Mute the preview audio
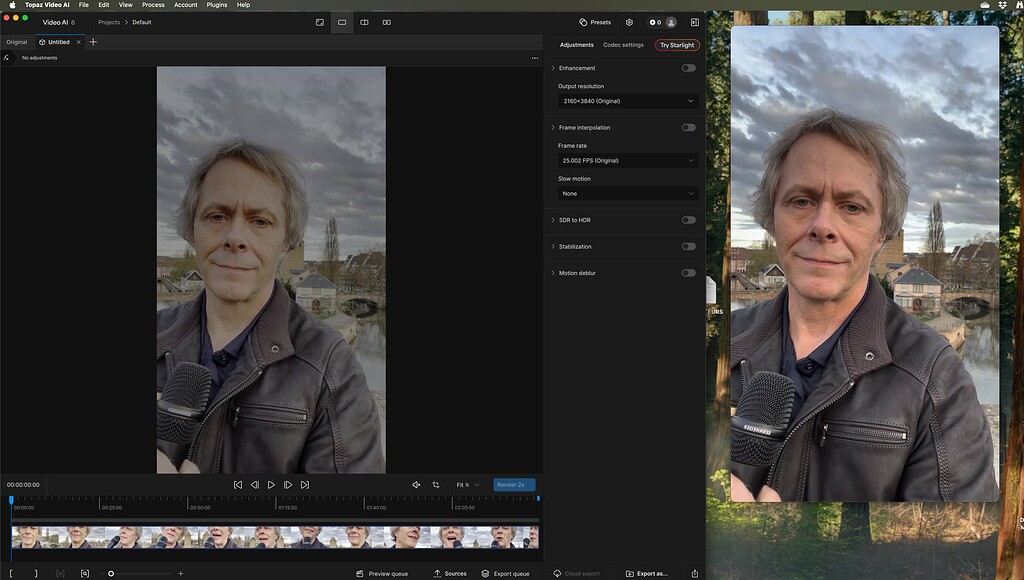The height and width of the screenshot is (580, 1024). tap(416, 485)
